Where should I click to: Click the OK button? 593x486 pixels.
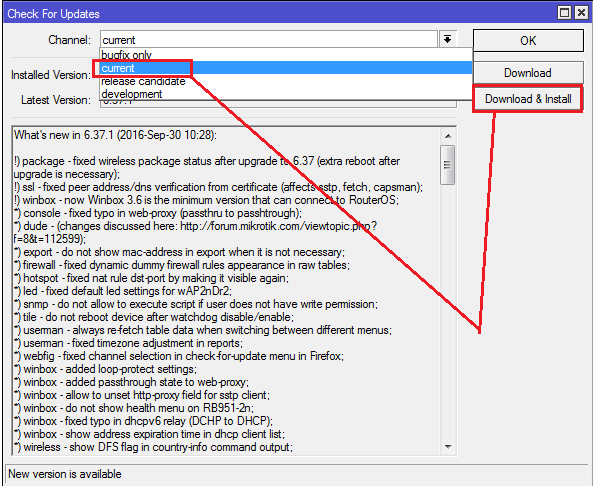(x=528, y=40)
